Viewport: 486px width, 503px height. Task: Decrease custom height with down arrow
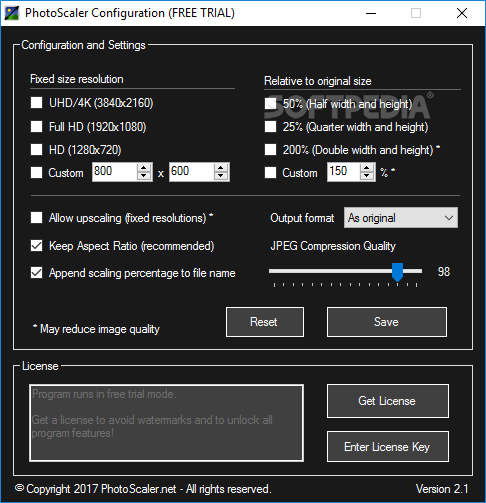coord(221,176)
